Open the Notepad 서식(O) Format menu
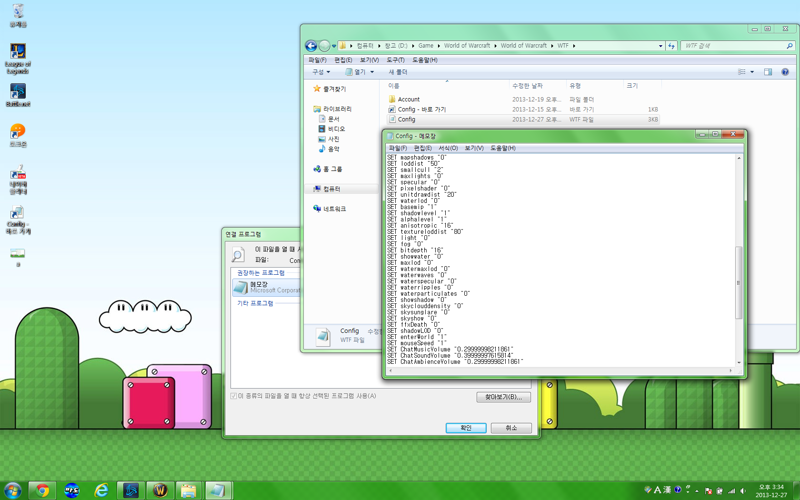Screen dimensions: 800x500 click(448, 148)
